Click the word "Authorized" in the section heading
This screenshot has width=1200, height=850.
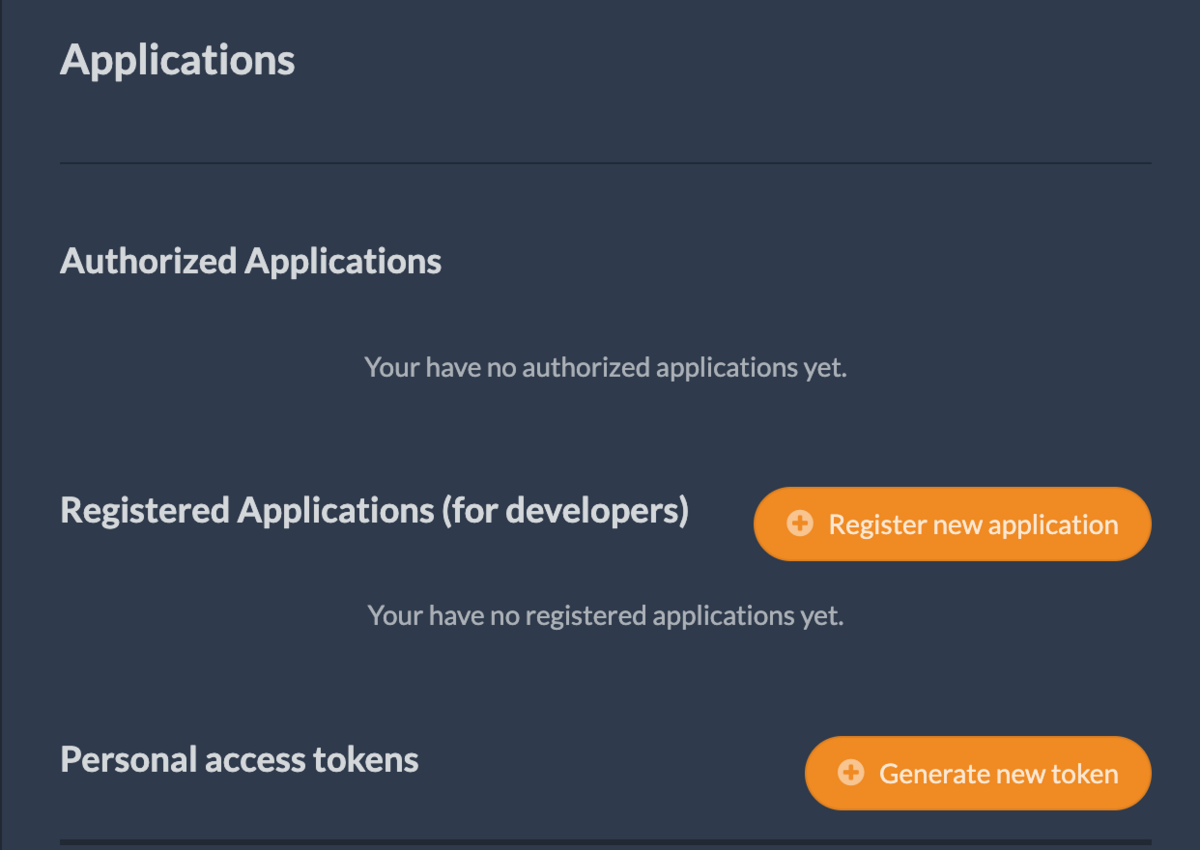click(x=149, y=261)
